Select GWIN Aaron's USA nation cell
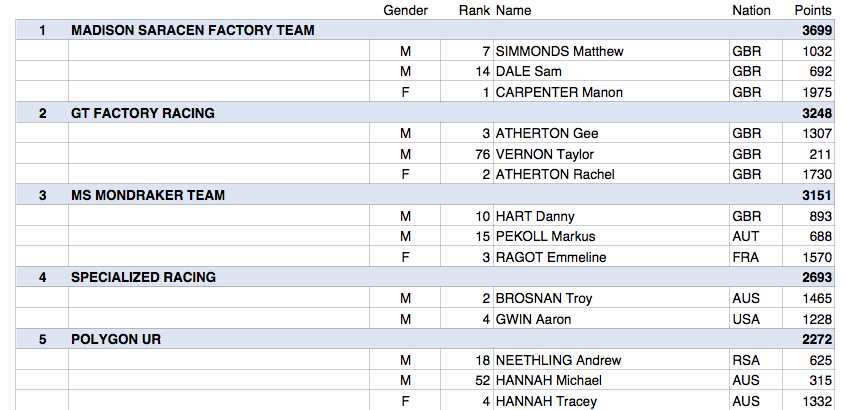Image resolution: width=846 pixels, height=410 pixels. 746,318
